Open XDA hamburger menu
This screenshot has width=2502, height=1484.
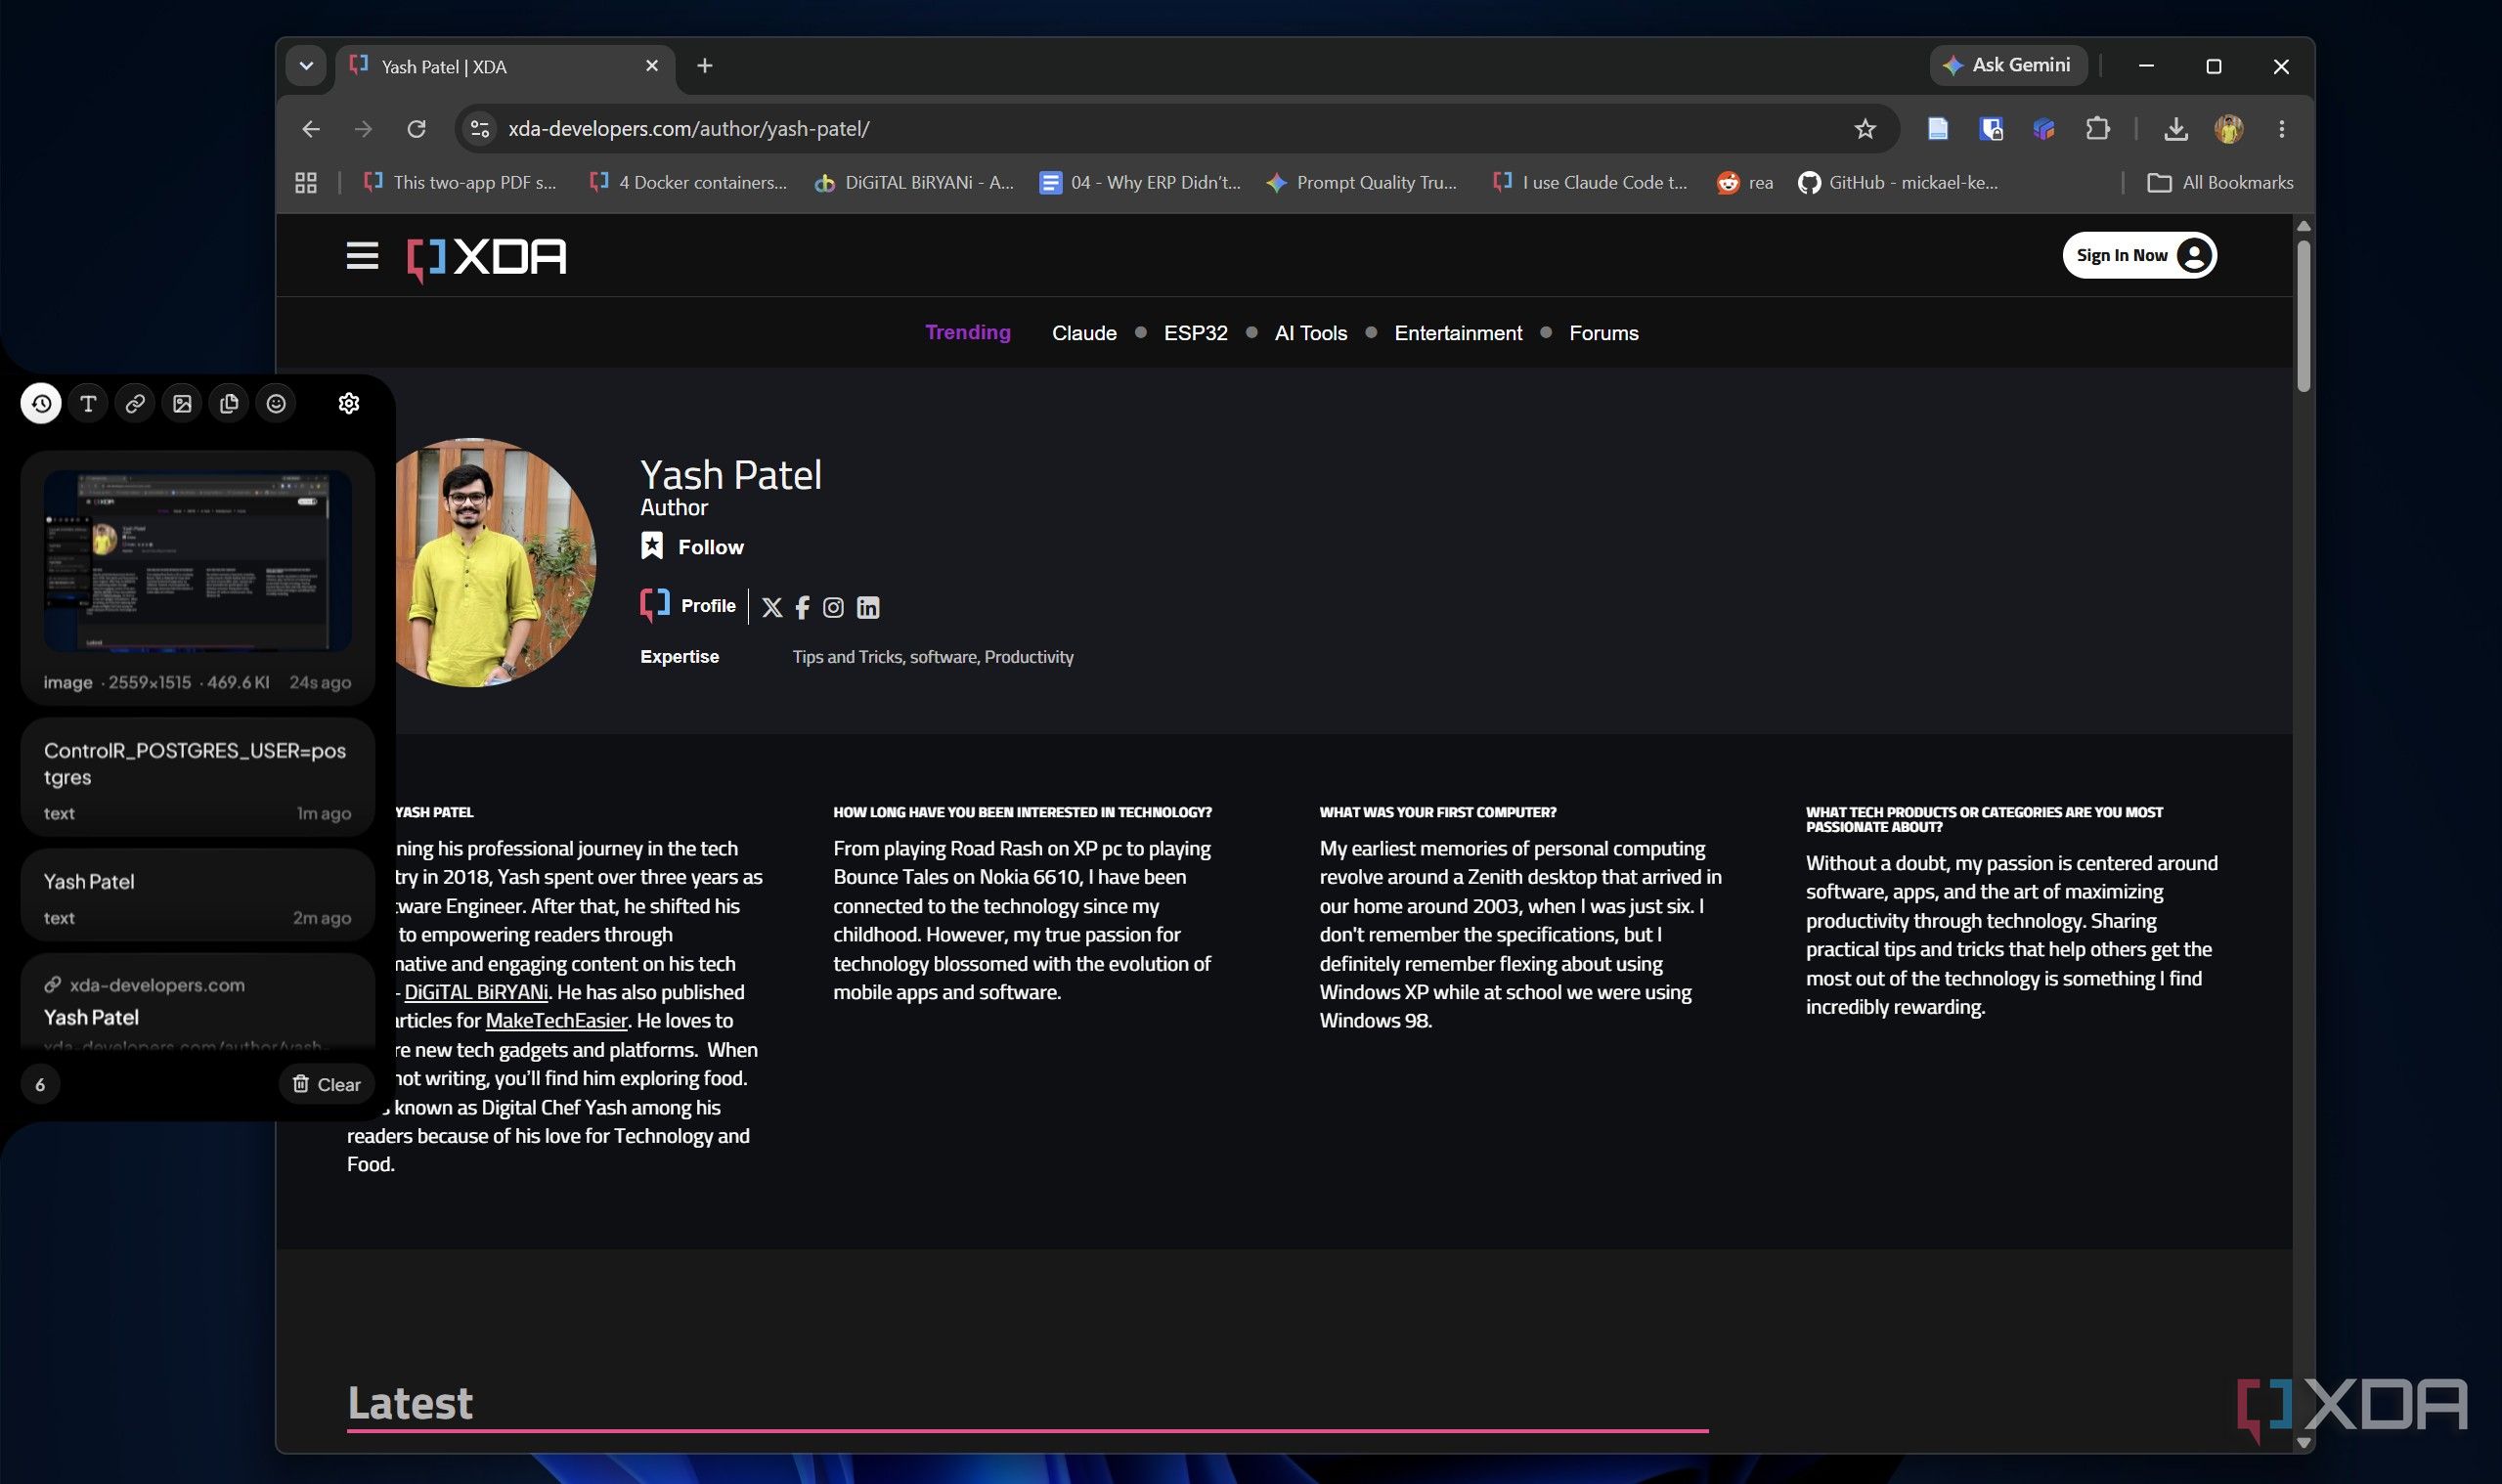pos(362,256)
